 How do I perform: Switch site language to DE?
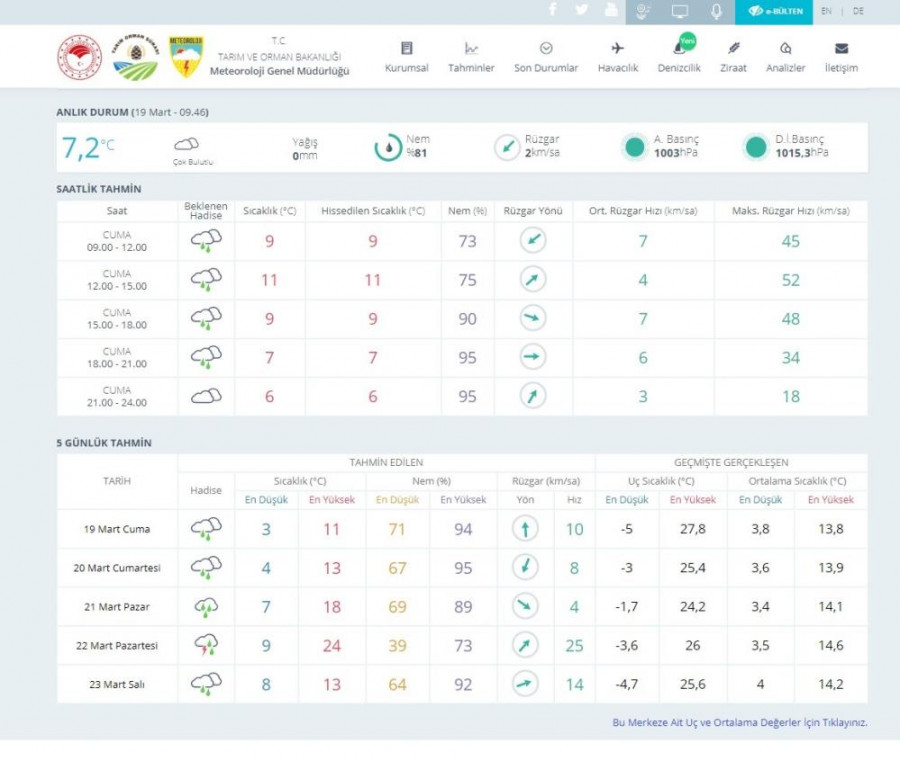(x=858, y=12)
